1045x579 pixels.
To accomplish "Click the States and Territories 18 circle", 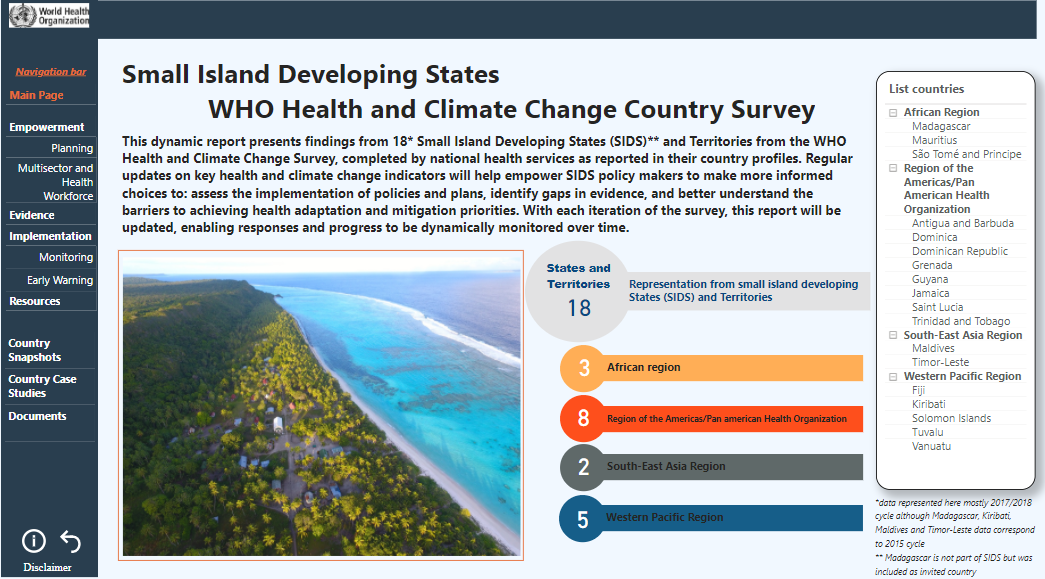I will [x=578, y=292].
